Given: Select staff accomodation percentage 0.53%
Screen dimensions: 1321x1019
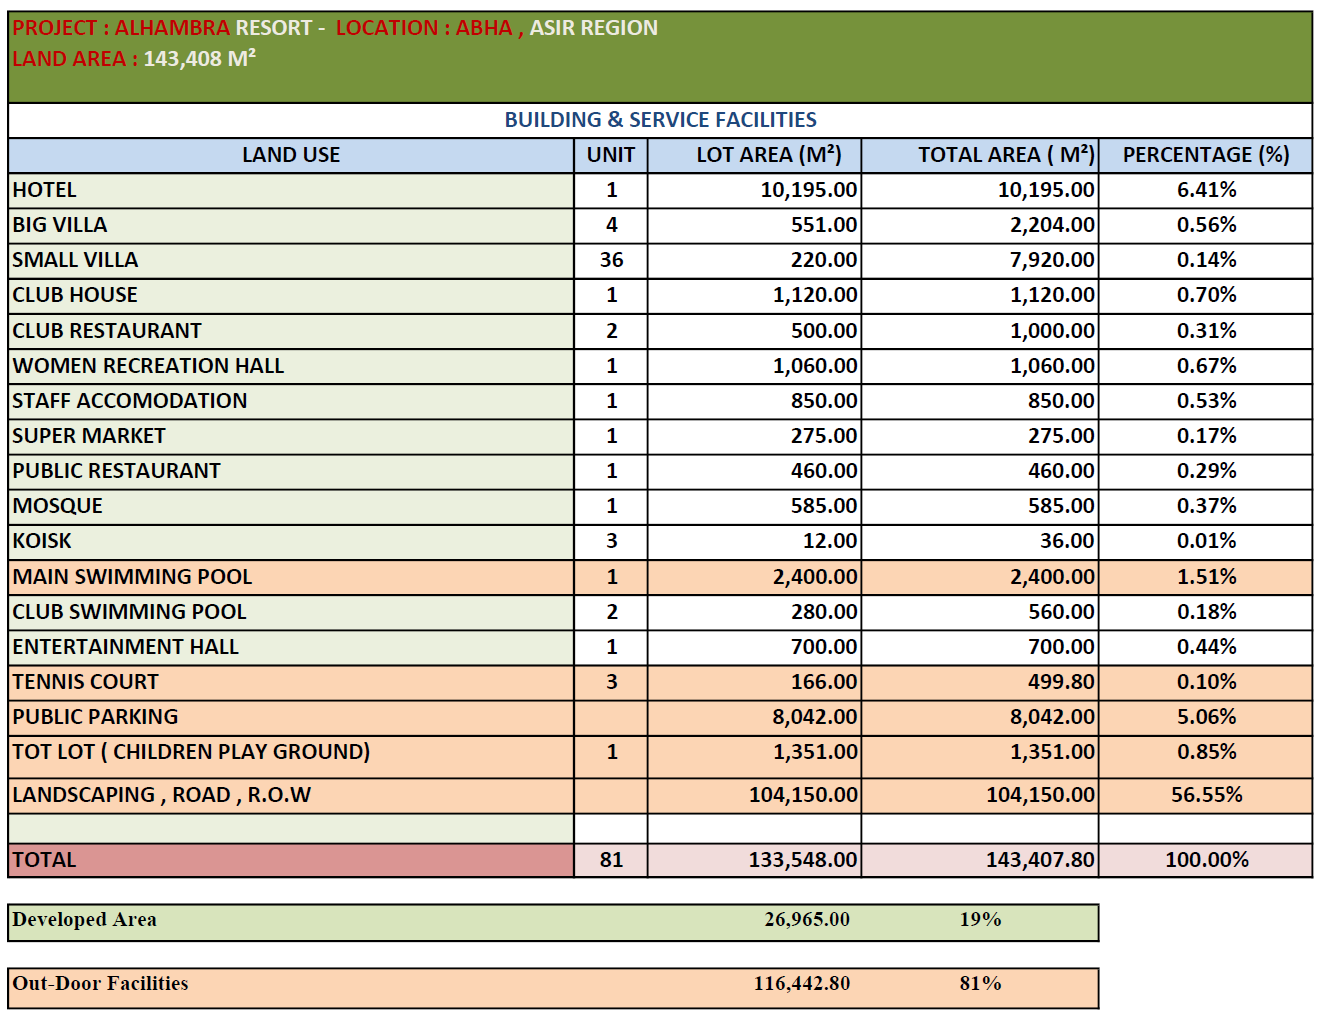Looking at the screenshot, I should point(1206,401).
